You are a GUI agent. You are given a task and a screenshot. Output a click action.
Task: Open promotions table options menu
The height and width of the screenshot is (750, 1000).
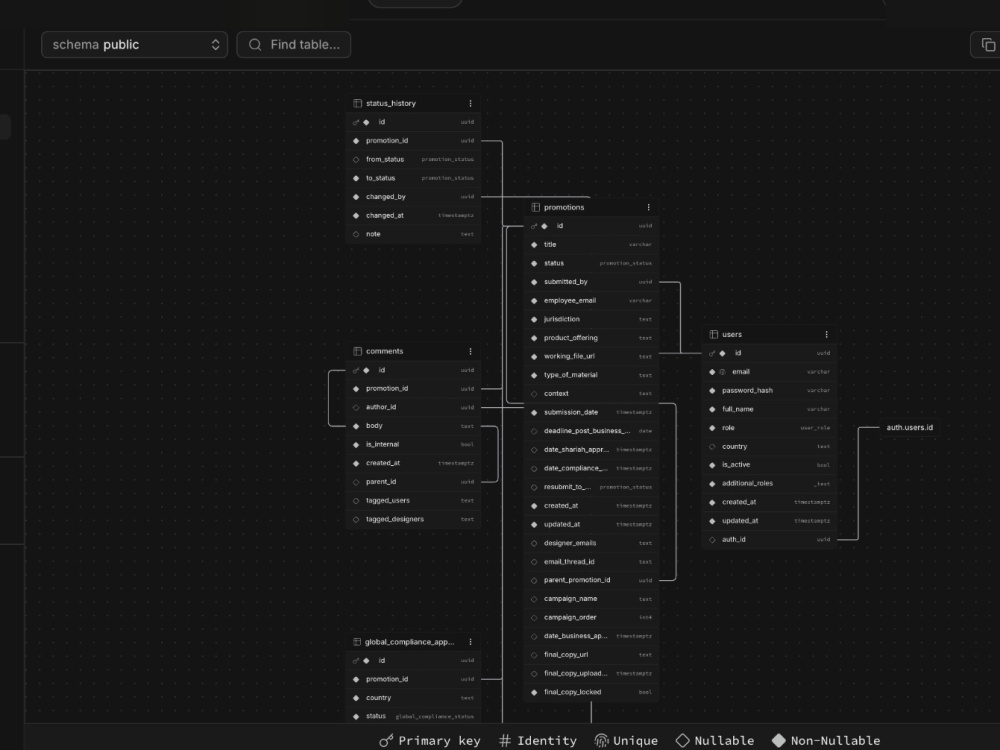tap(649, 207)
